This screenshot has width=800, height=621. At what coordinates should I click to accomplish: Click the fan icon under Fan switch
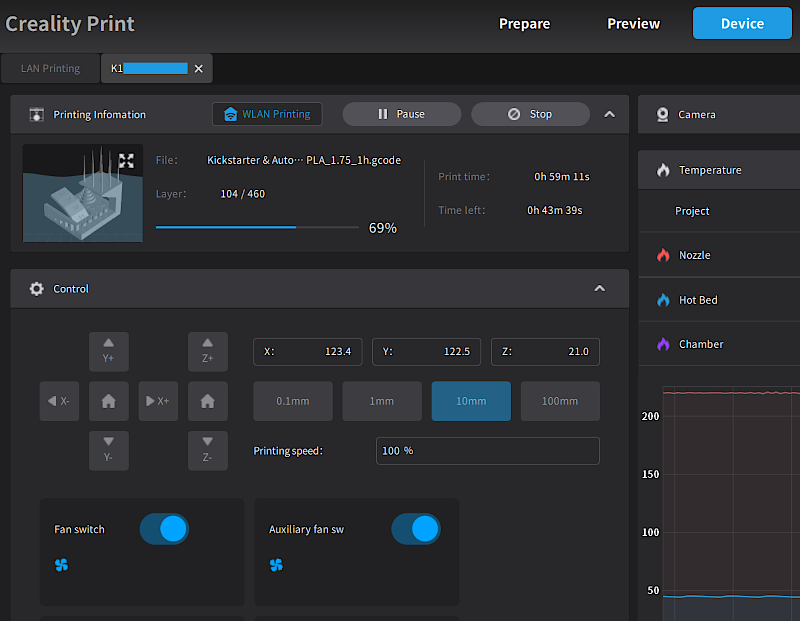(61, 565)
